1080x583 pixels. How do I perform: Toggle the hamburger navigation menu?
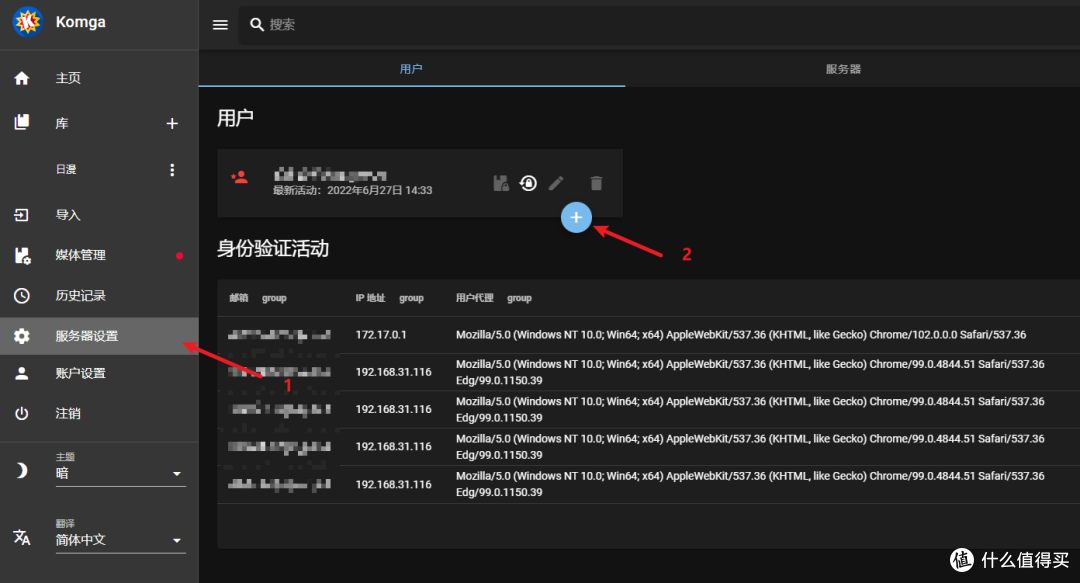pyautogui.click(x=220, y=25)
